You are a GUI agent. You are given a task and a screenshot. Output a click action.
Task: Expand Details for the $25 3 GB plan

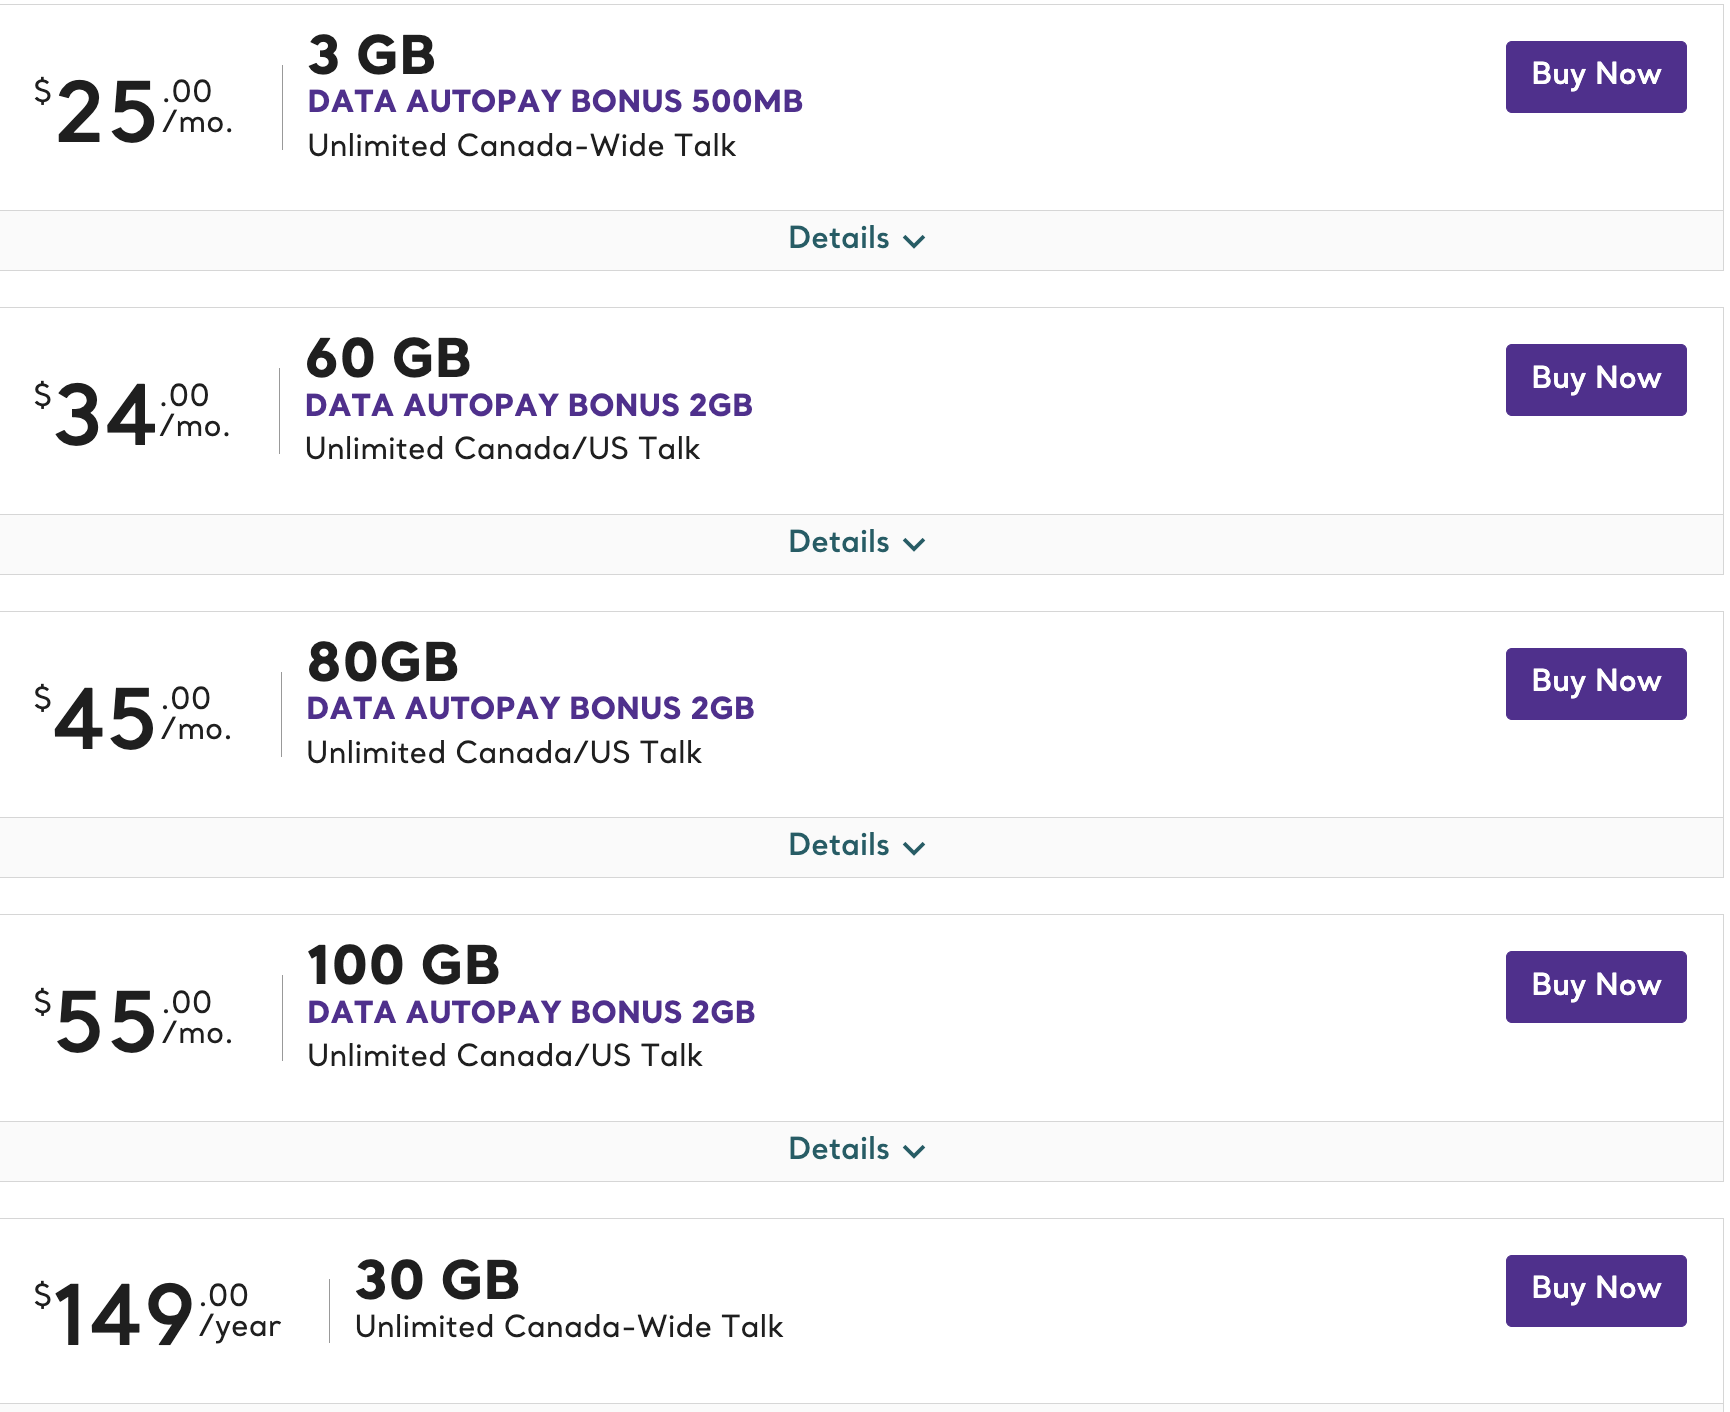[838, 239]
